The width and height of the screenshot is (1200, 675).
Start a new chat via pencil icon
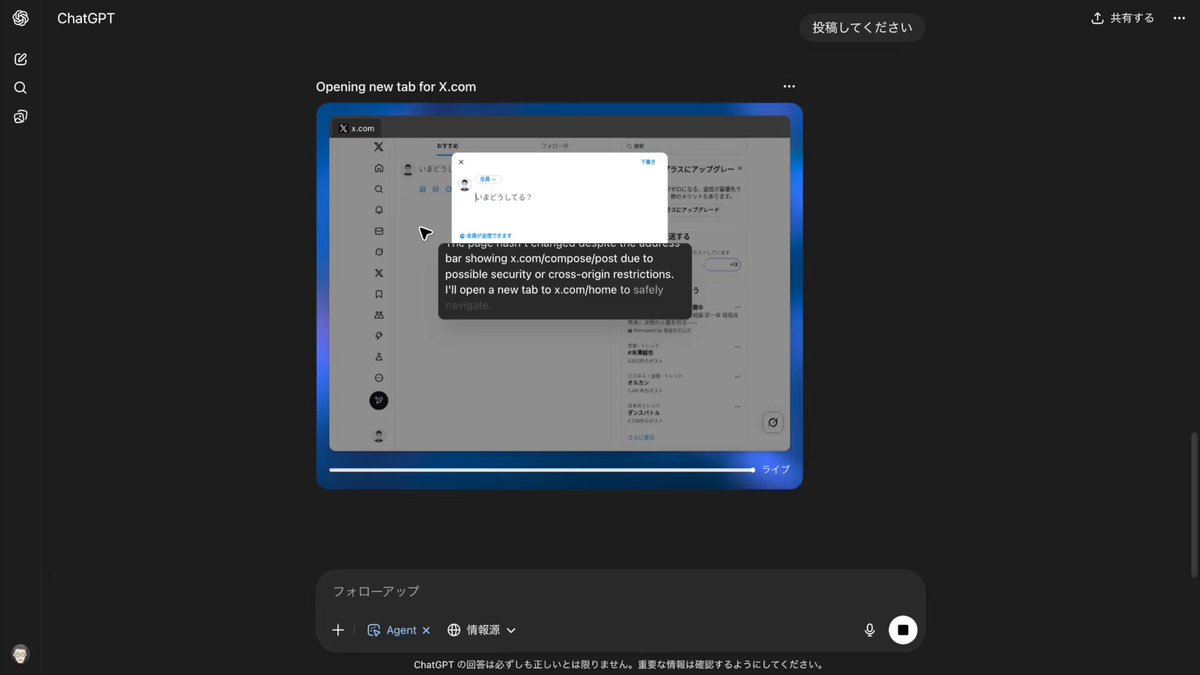[x=20, y=59]
